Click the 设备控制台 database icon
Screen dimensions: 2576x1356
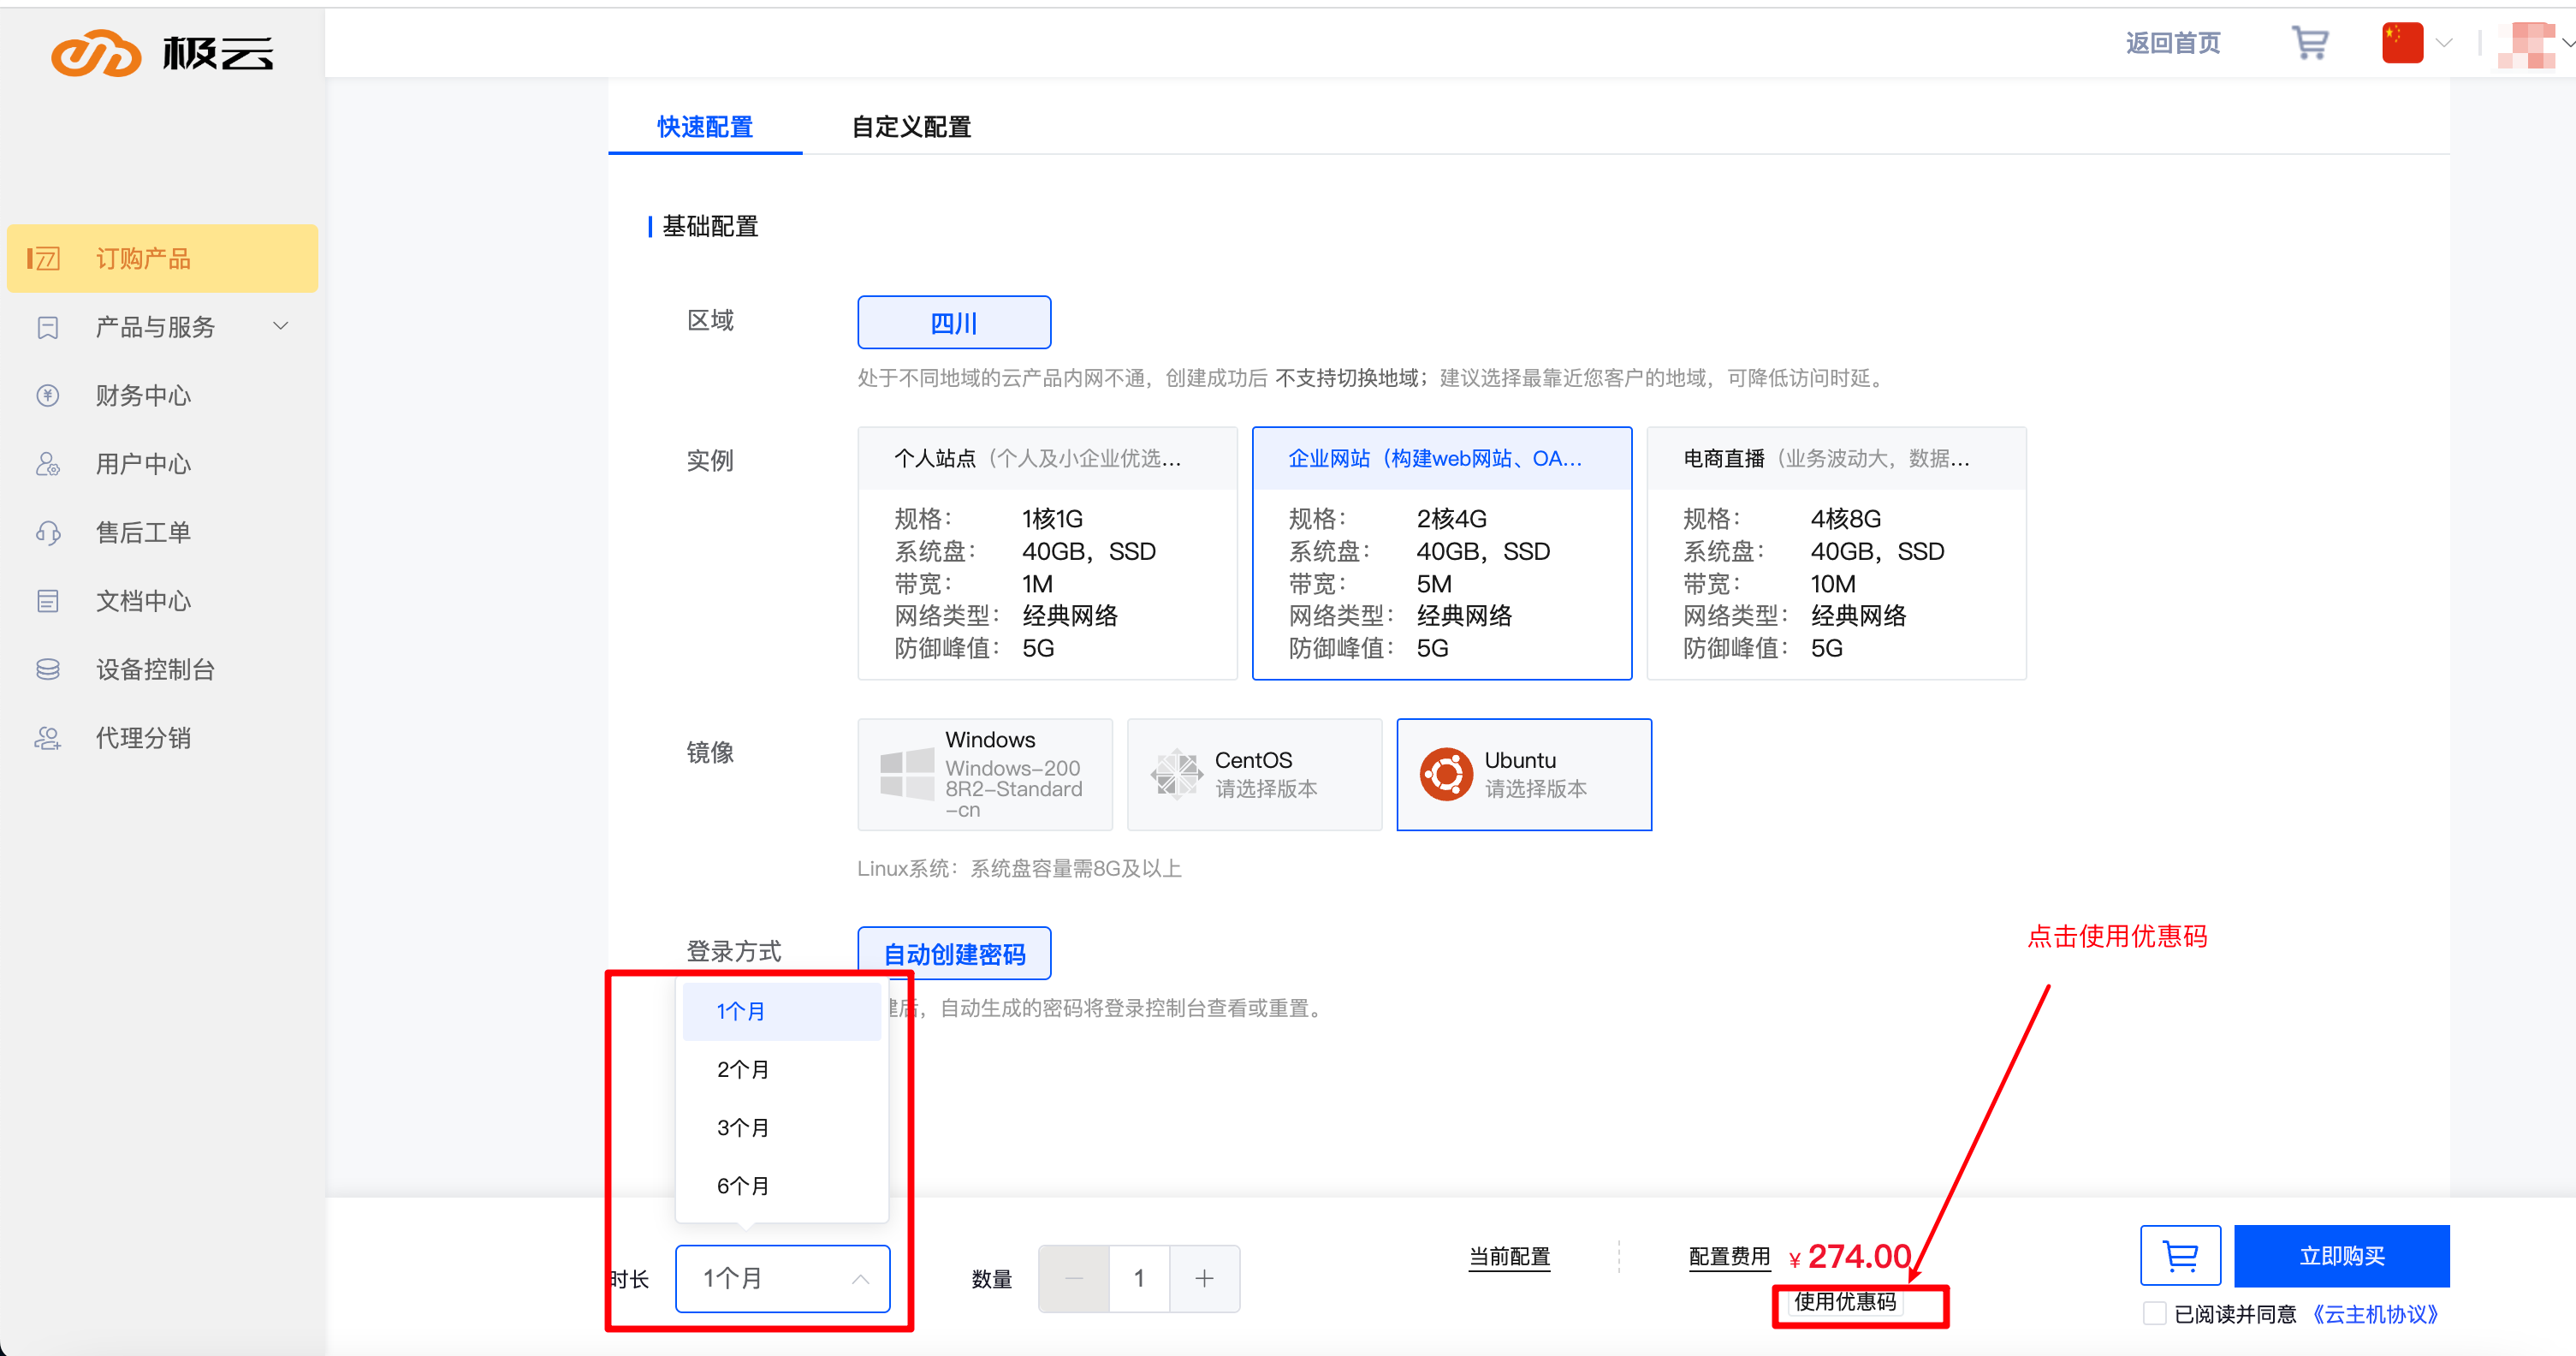point(47,670)
